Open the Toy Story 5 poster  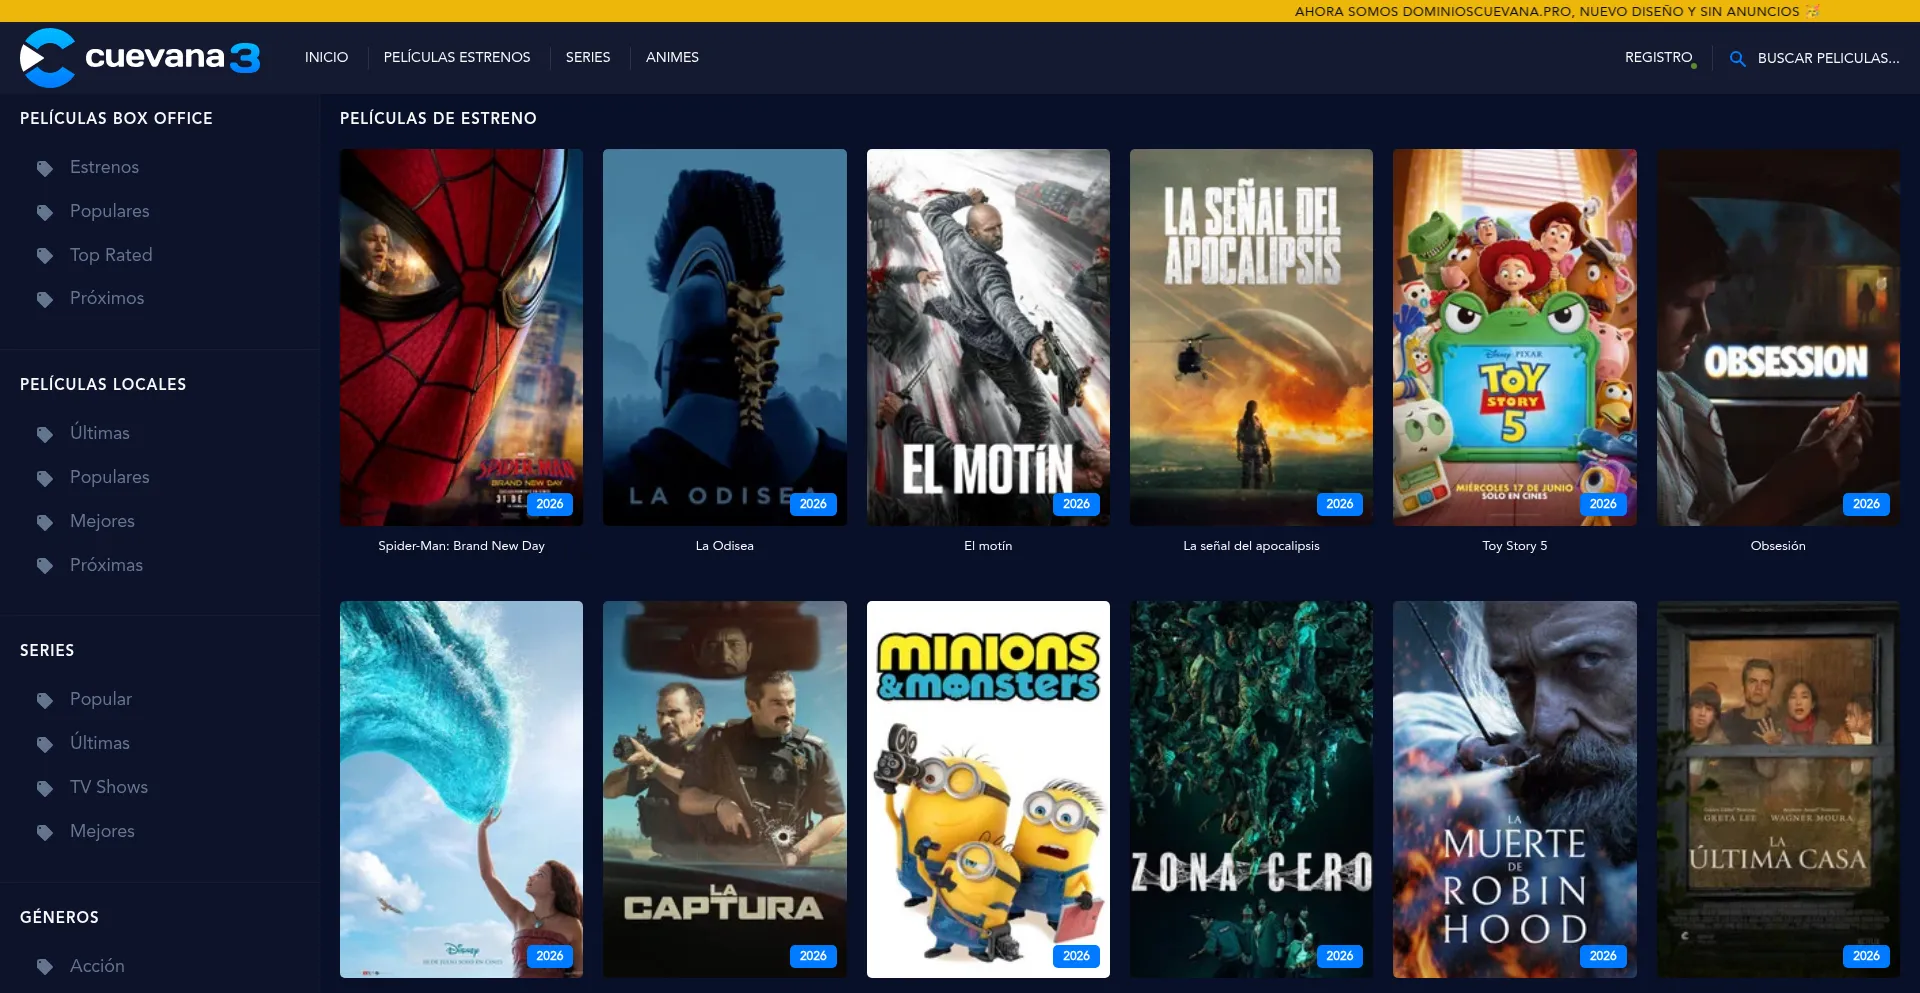click(x=1515, y=337)
